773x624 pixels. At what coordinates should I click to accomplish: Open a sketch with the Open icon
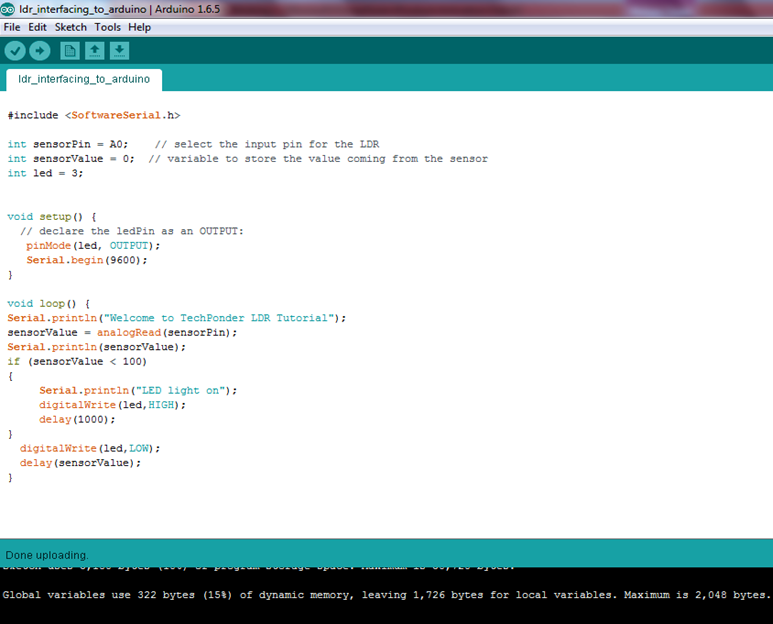95,51
